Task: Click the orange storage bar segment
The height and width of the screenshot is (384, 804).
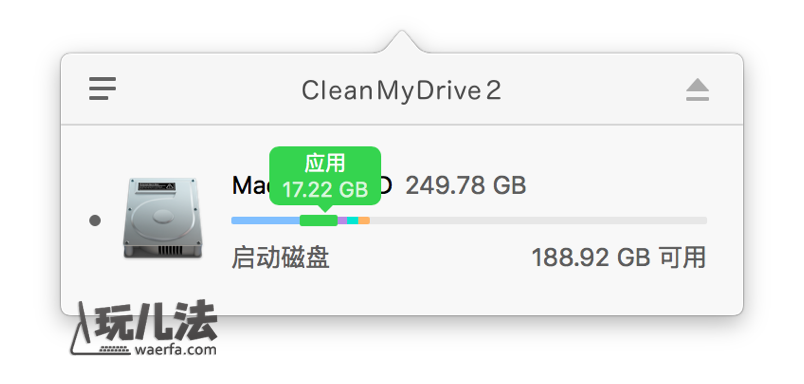Action: pyautogui.click(x=364, y=220)
